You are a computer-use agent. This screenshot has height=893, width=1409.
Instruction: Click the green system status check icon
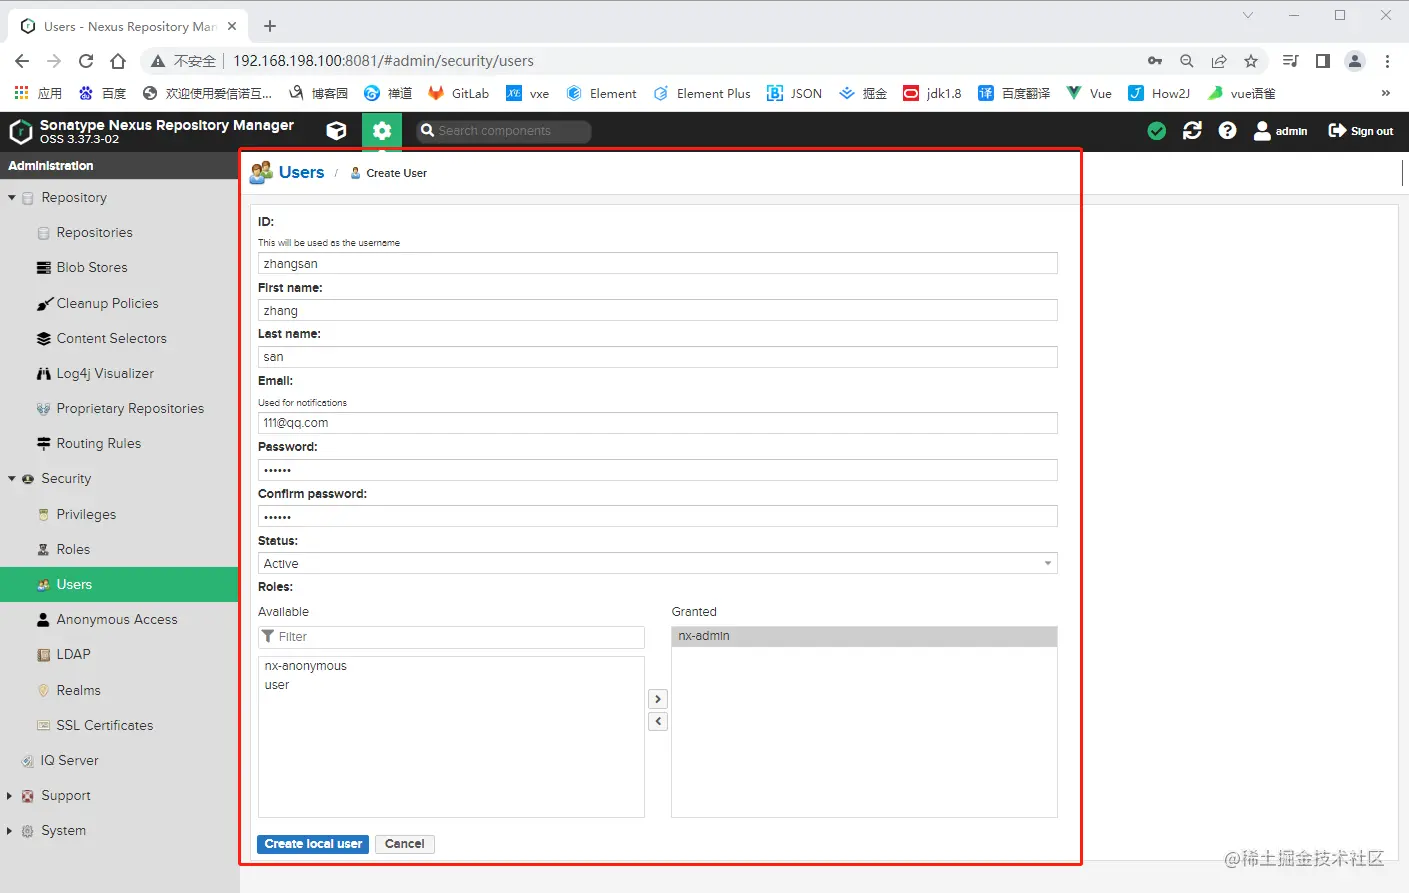(1157, 131)
